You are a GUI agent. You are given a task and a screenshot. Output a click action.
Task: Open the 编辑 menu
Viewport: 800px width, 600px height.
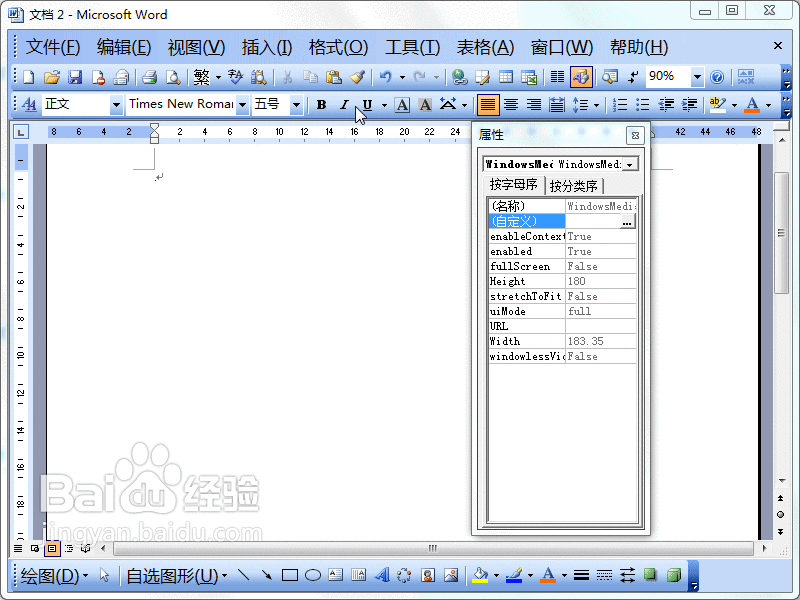(x=124, y=47)
